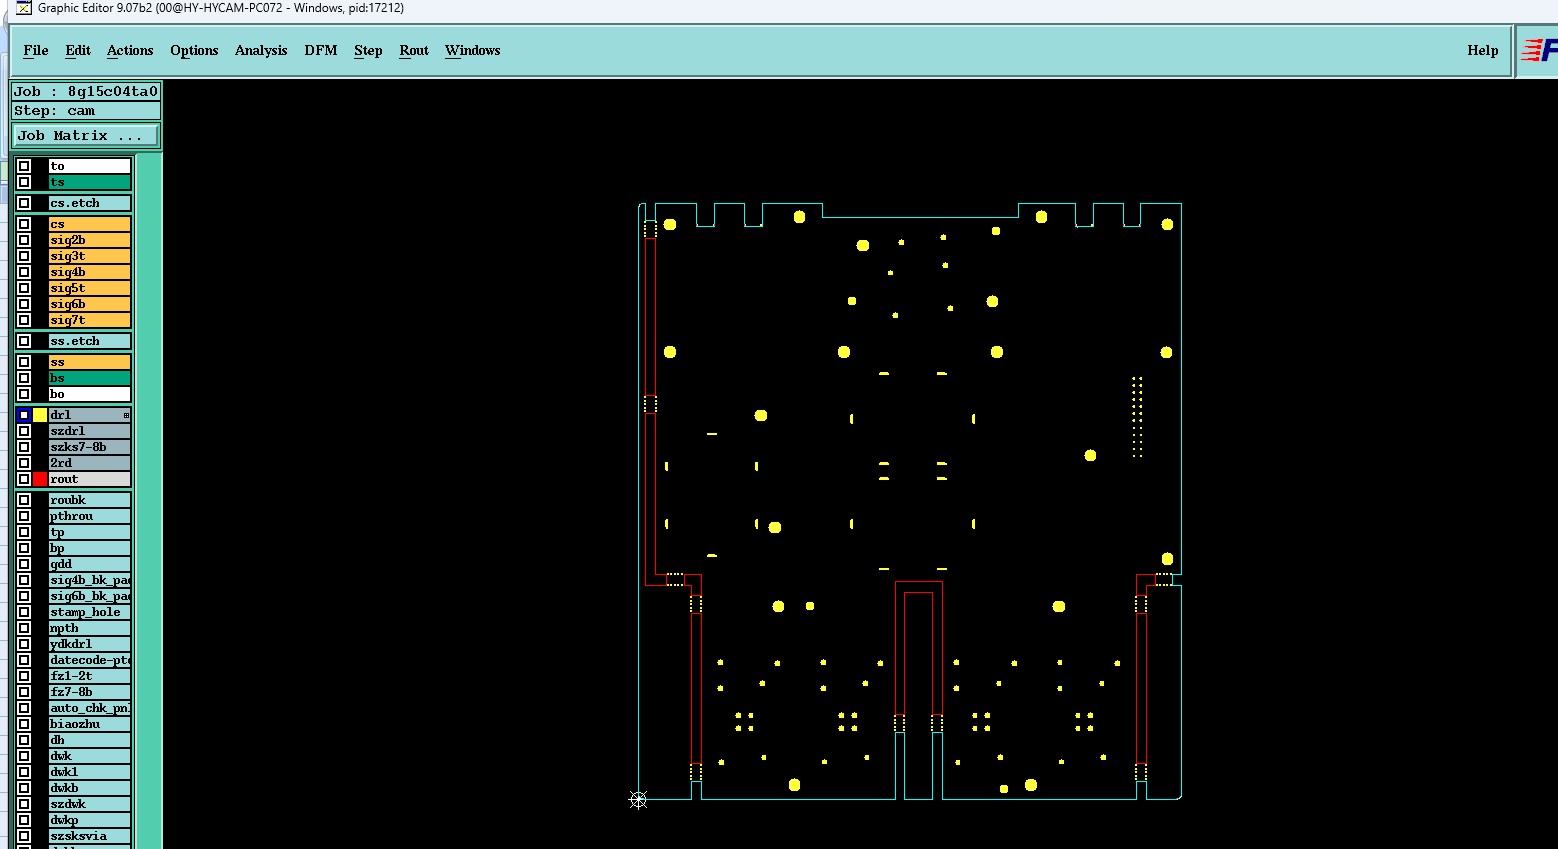Click the yellow color swatch for drl
The height and width of the screenshot is (849, 1558).
click(40, 415)
